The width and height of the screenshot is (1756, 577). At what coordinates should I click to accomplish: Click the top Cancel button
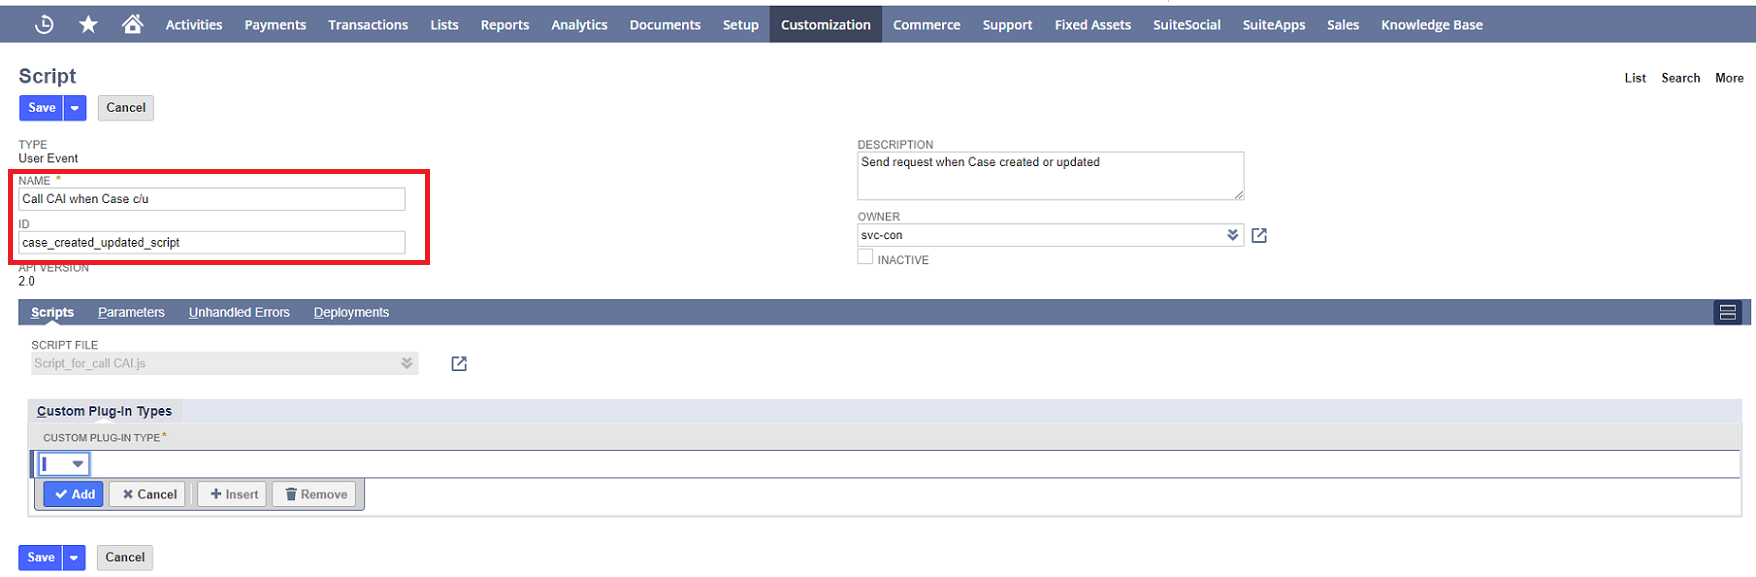126,108
